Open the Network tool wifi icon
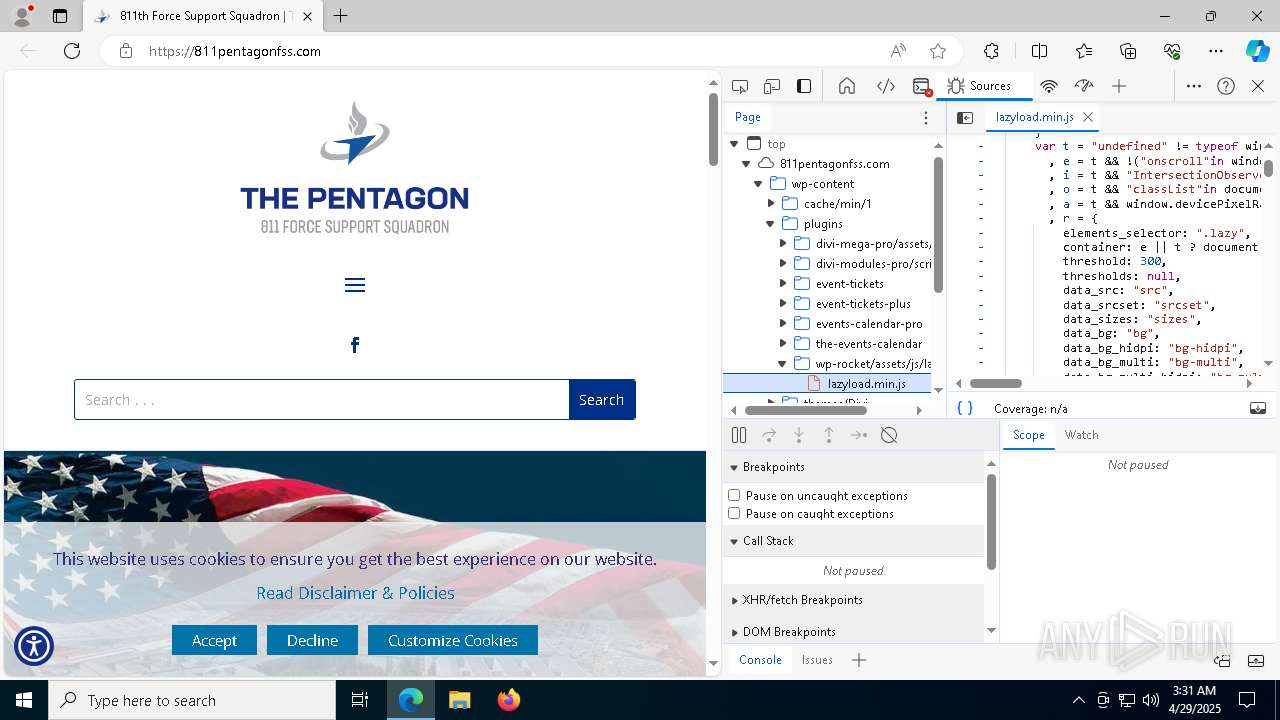 [x=1049, y=86]
